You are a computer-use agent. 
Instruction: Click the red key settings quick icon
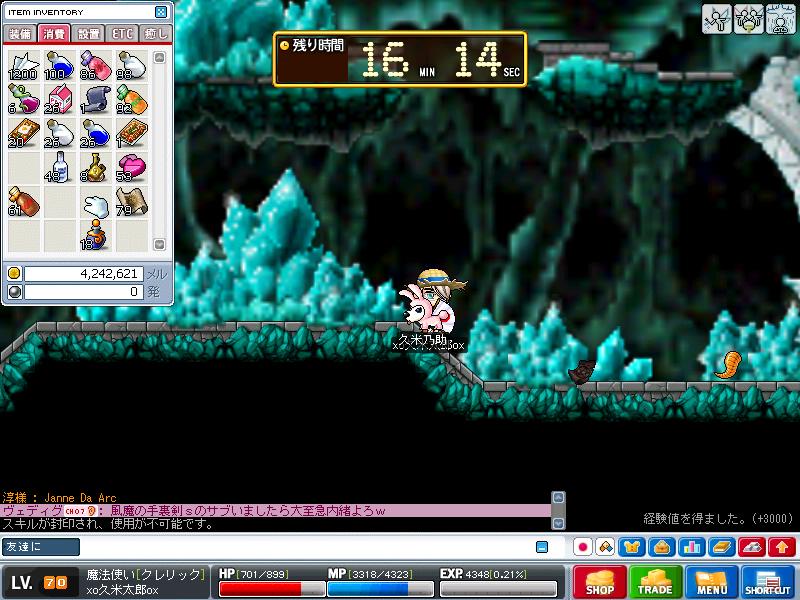752,547
